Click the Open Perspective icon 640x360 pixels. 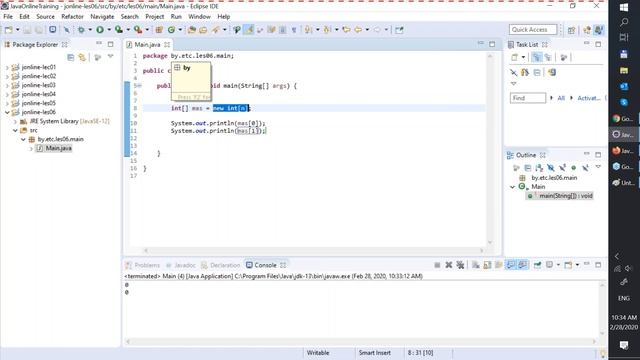pyautogui.click(x=571, y=30)
